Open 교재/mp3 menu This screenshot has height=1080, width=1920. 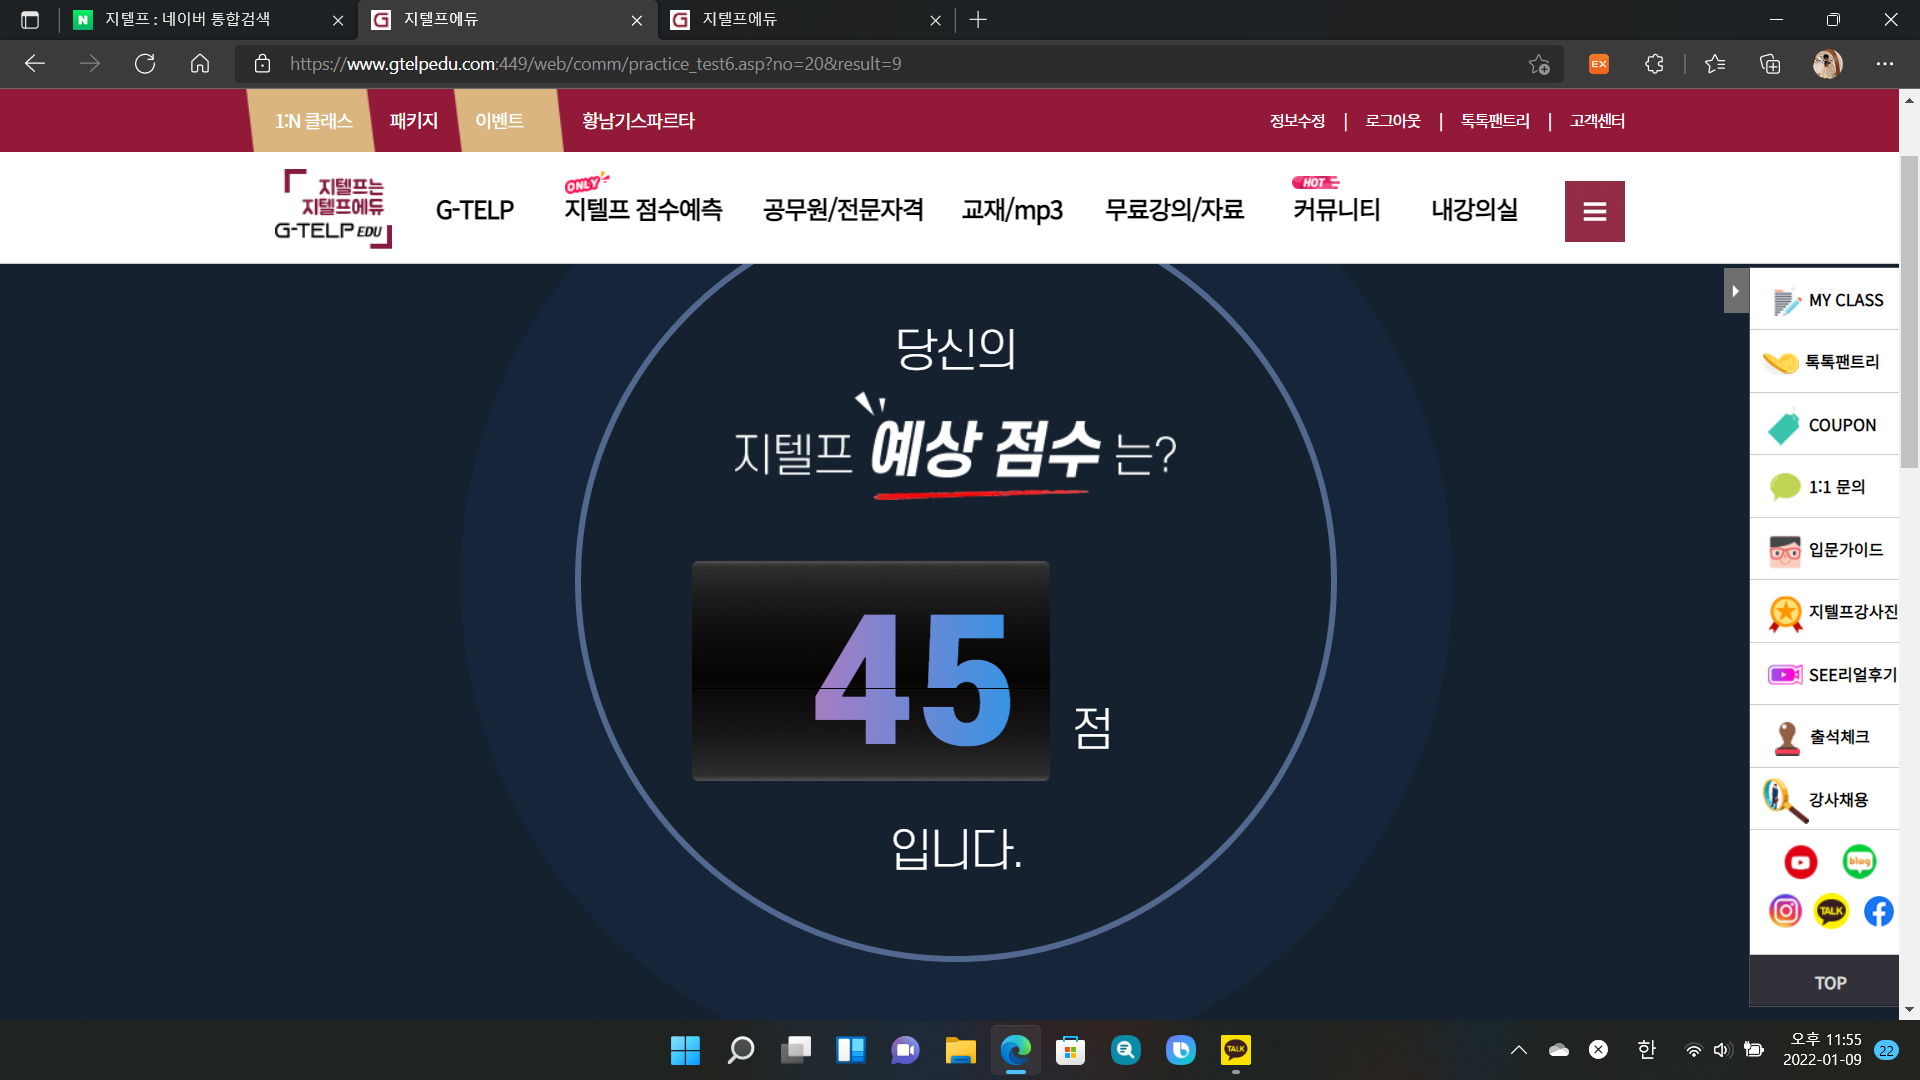(1012, 210)
